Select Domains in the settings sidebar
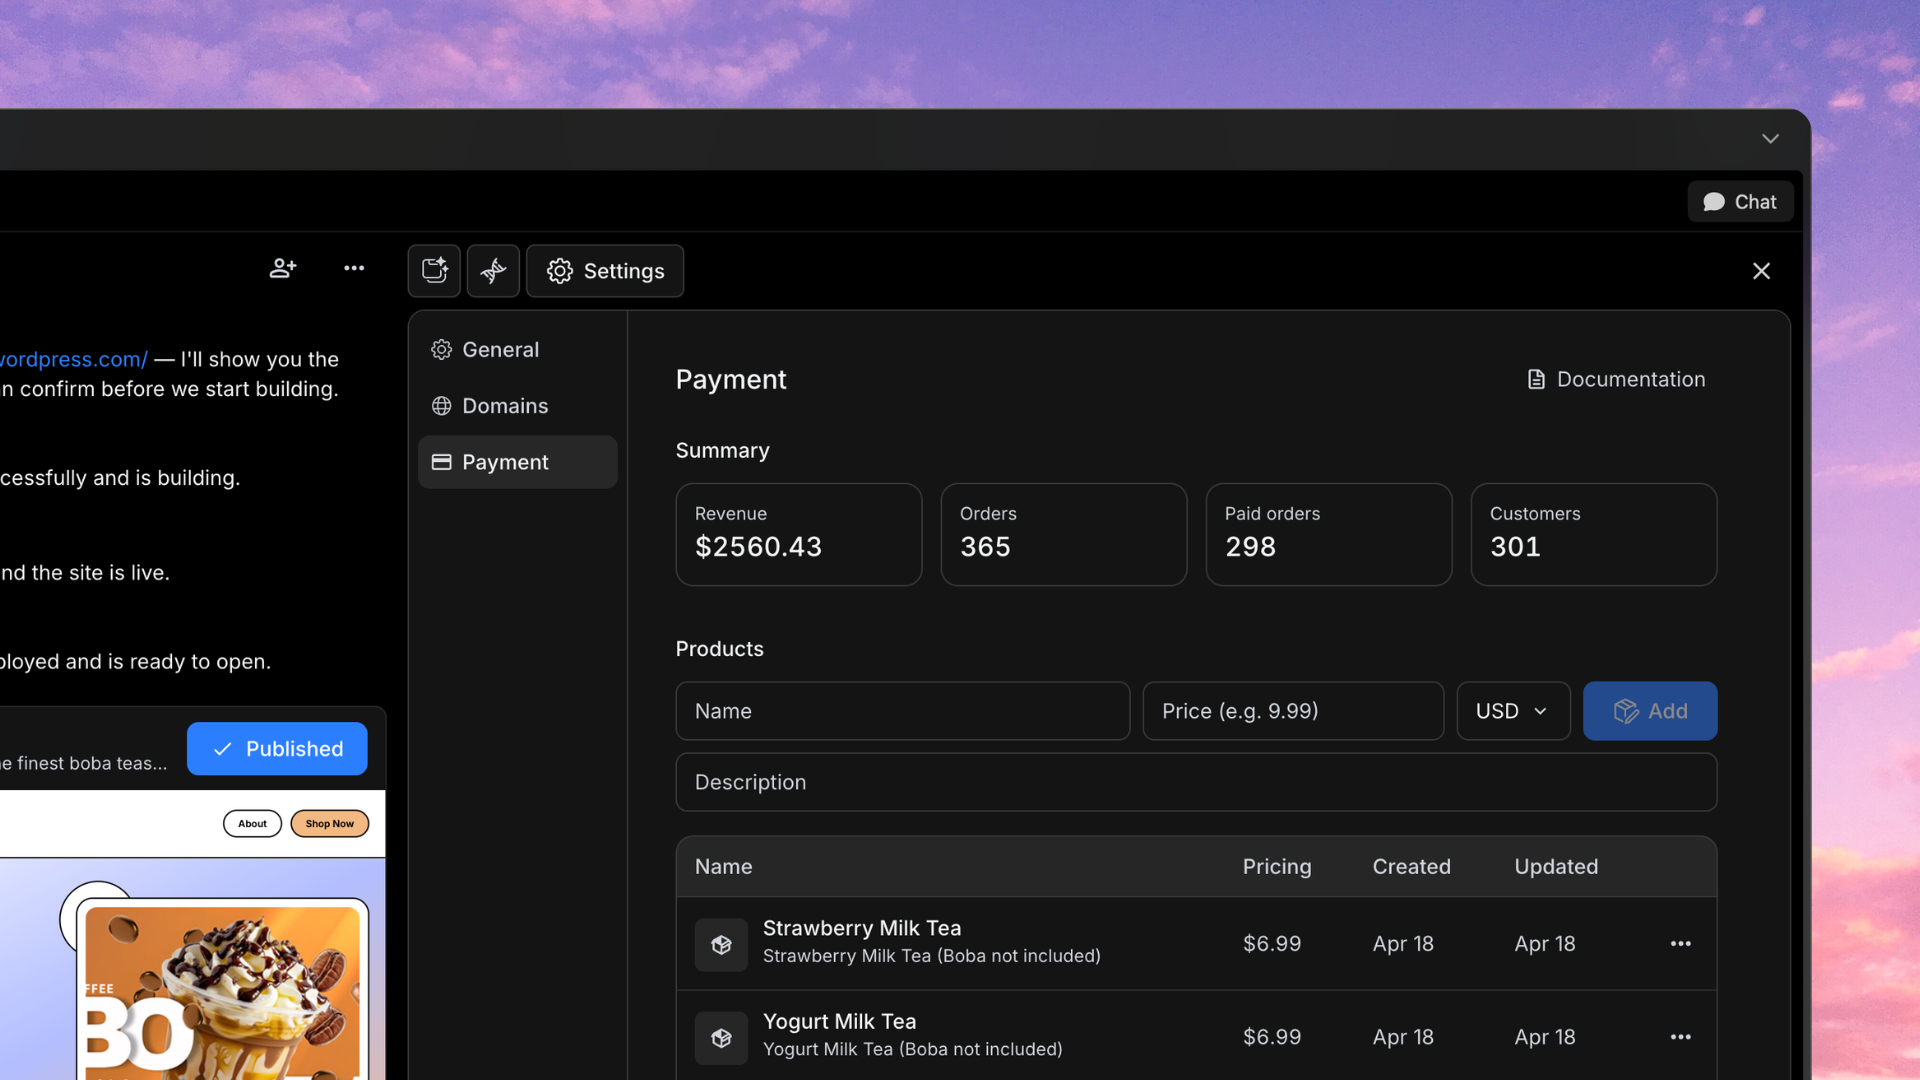The height and width of the screenshot is (1080, 1920). click(x=517, y=406)
